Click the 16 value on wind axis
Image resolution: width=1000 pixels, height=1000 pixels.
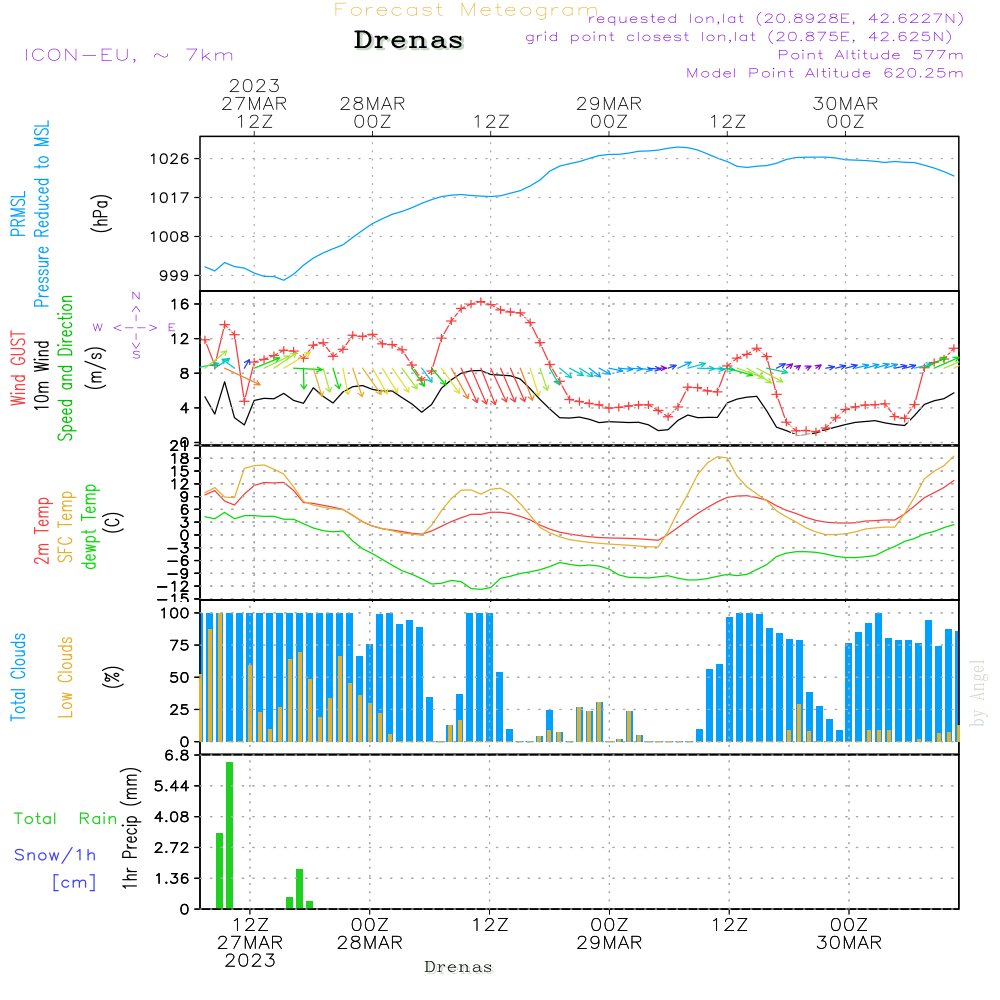tap(180, 304)
